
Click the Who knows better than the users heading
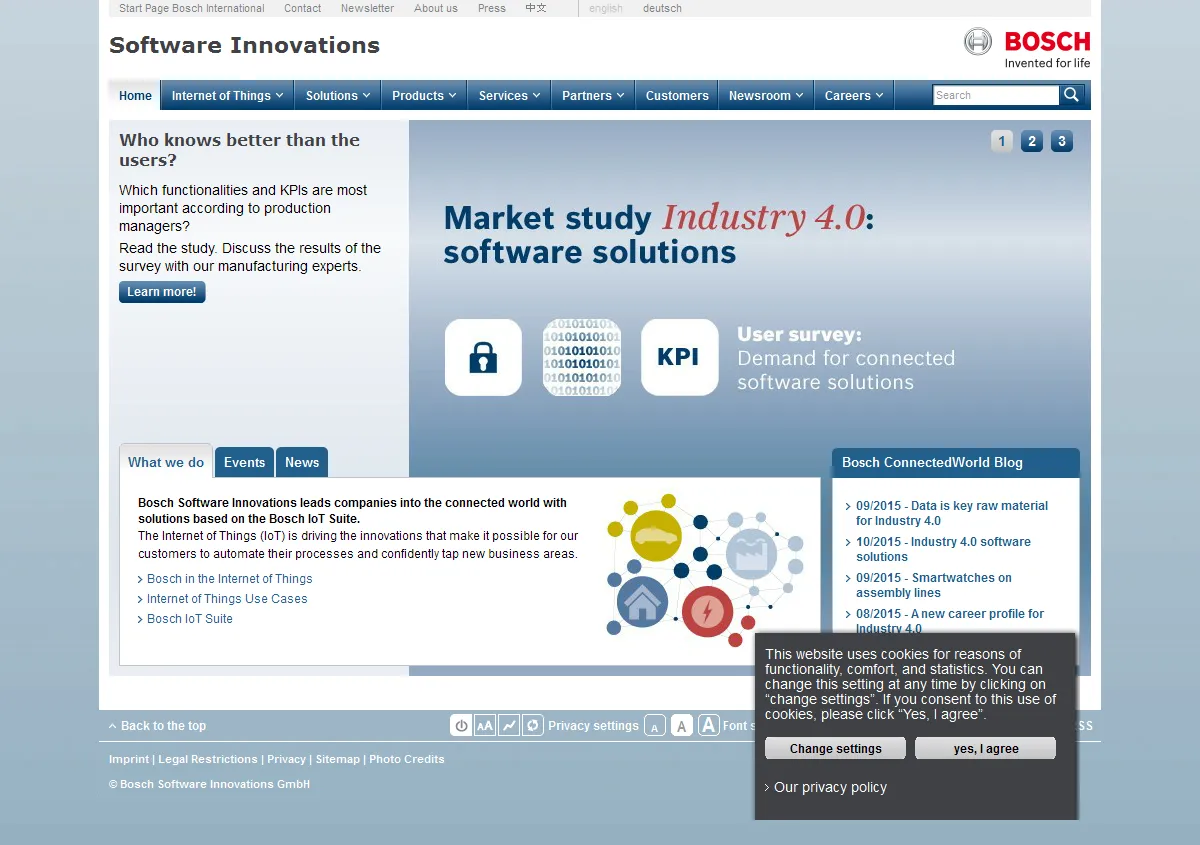pyautogui.click(x=240, y=150)
